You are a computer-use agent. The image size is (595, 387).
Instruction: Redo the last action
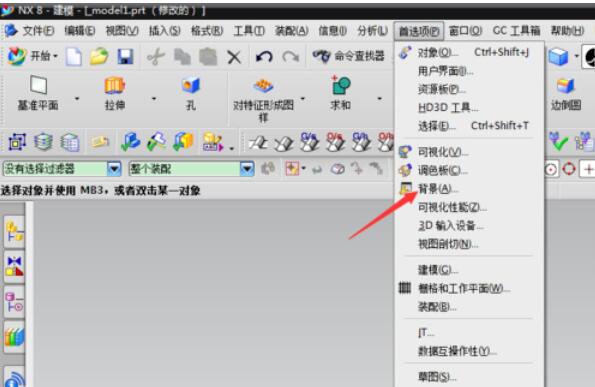point(290,57)
